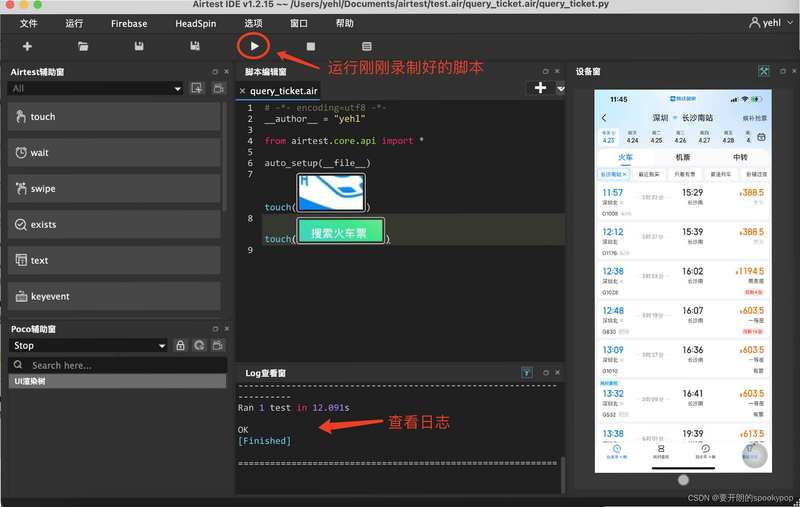Screen dimensions: 800x507
Task: Open the calendar icon on phone screen
Action: coord(761,137)
